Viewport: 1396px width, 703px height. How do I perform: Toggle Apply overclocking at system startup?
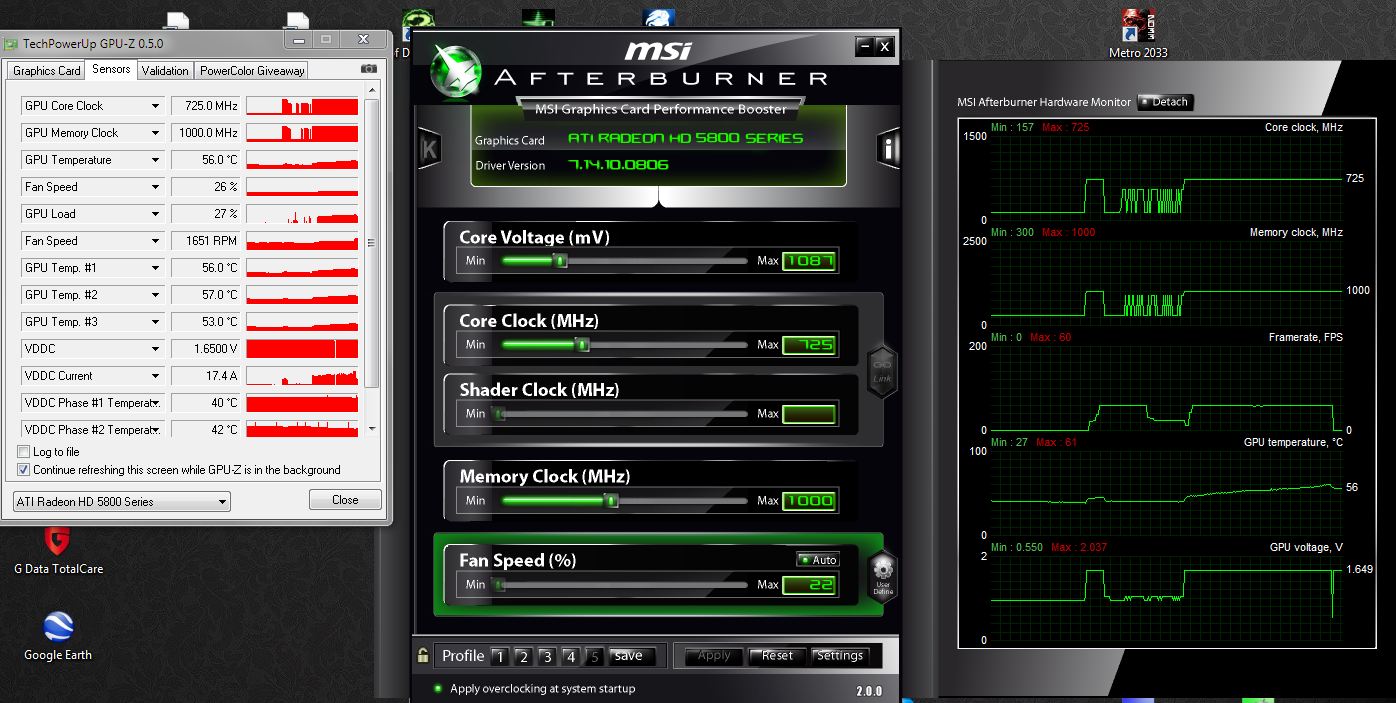[438, 688]
